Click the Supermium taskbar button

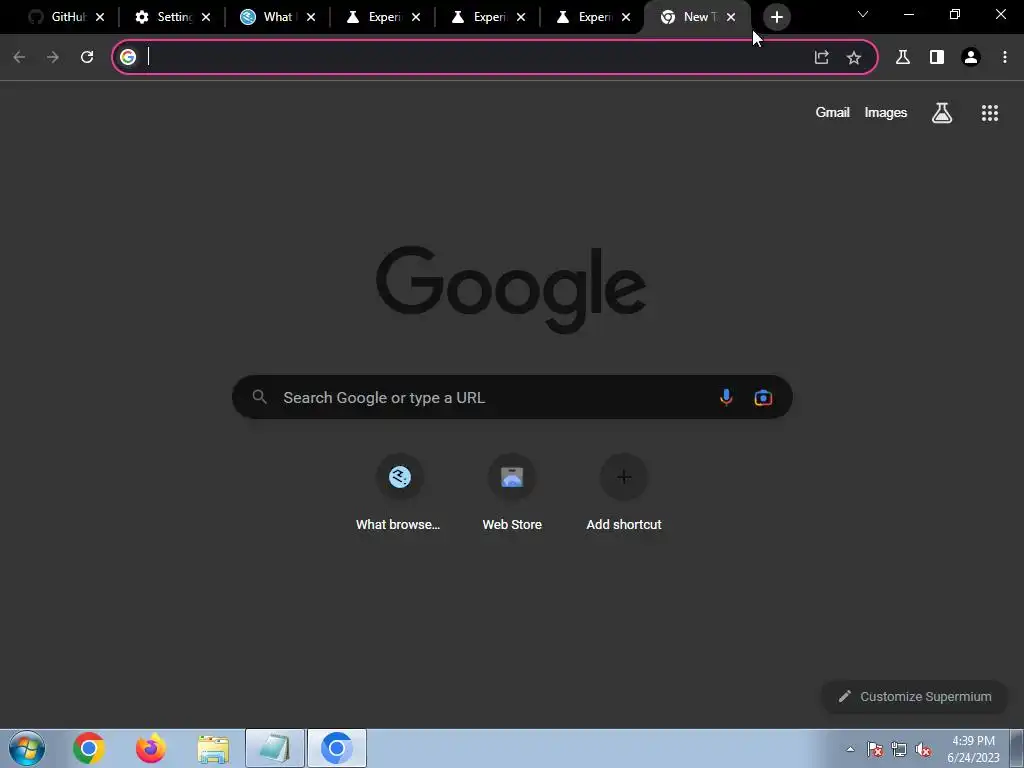337,748
